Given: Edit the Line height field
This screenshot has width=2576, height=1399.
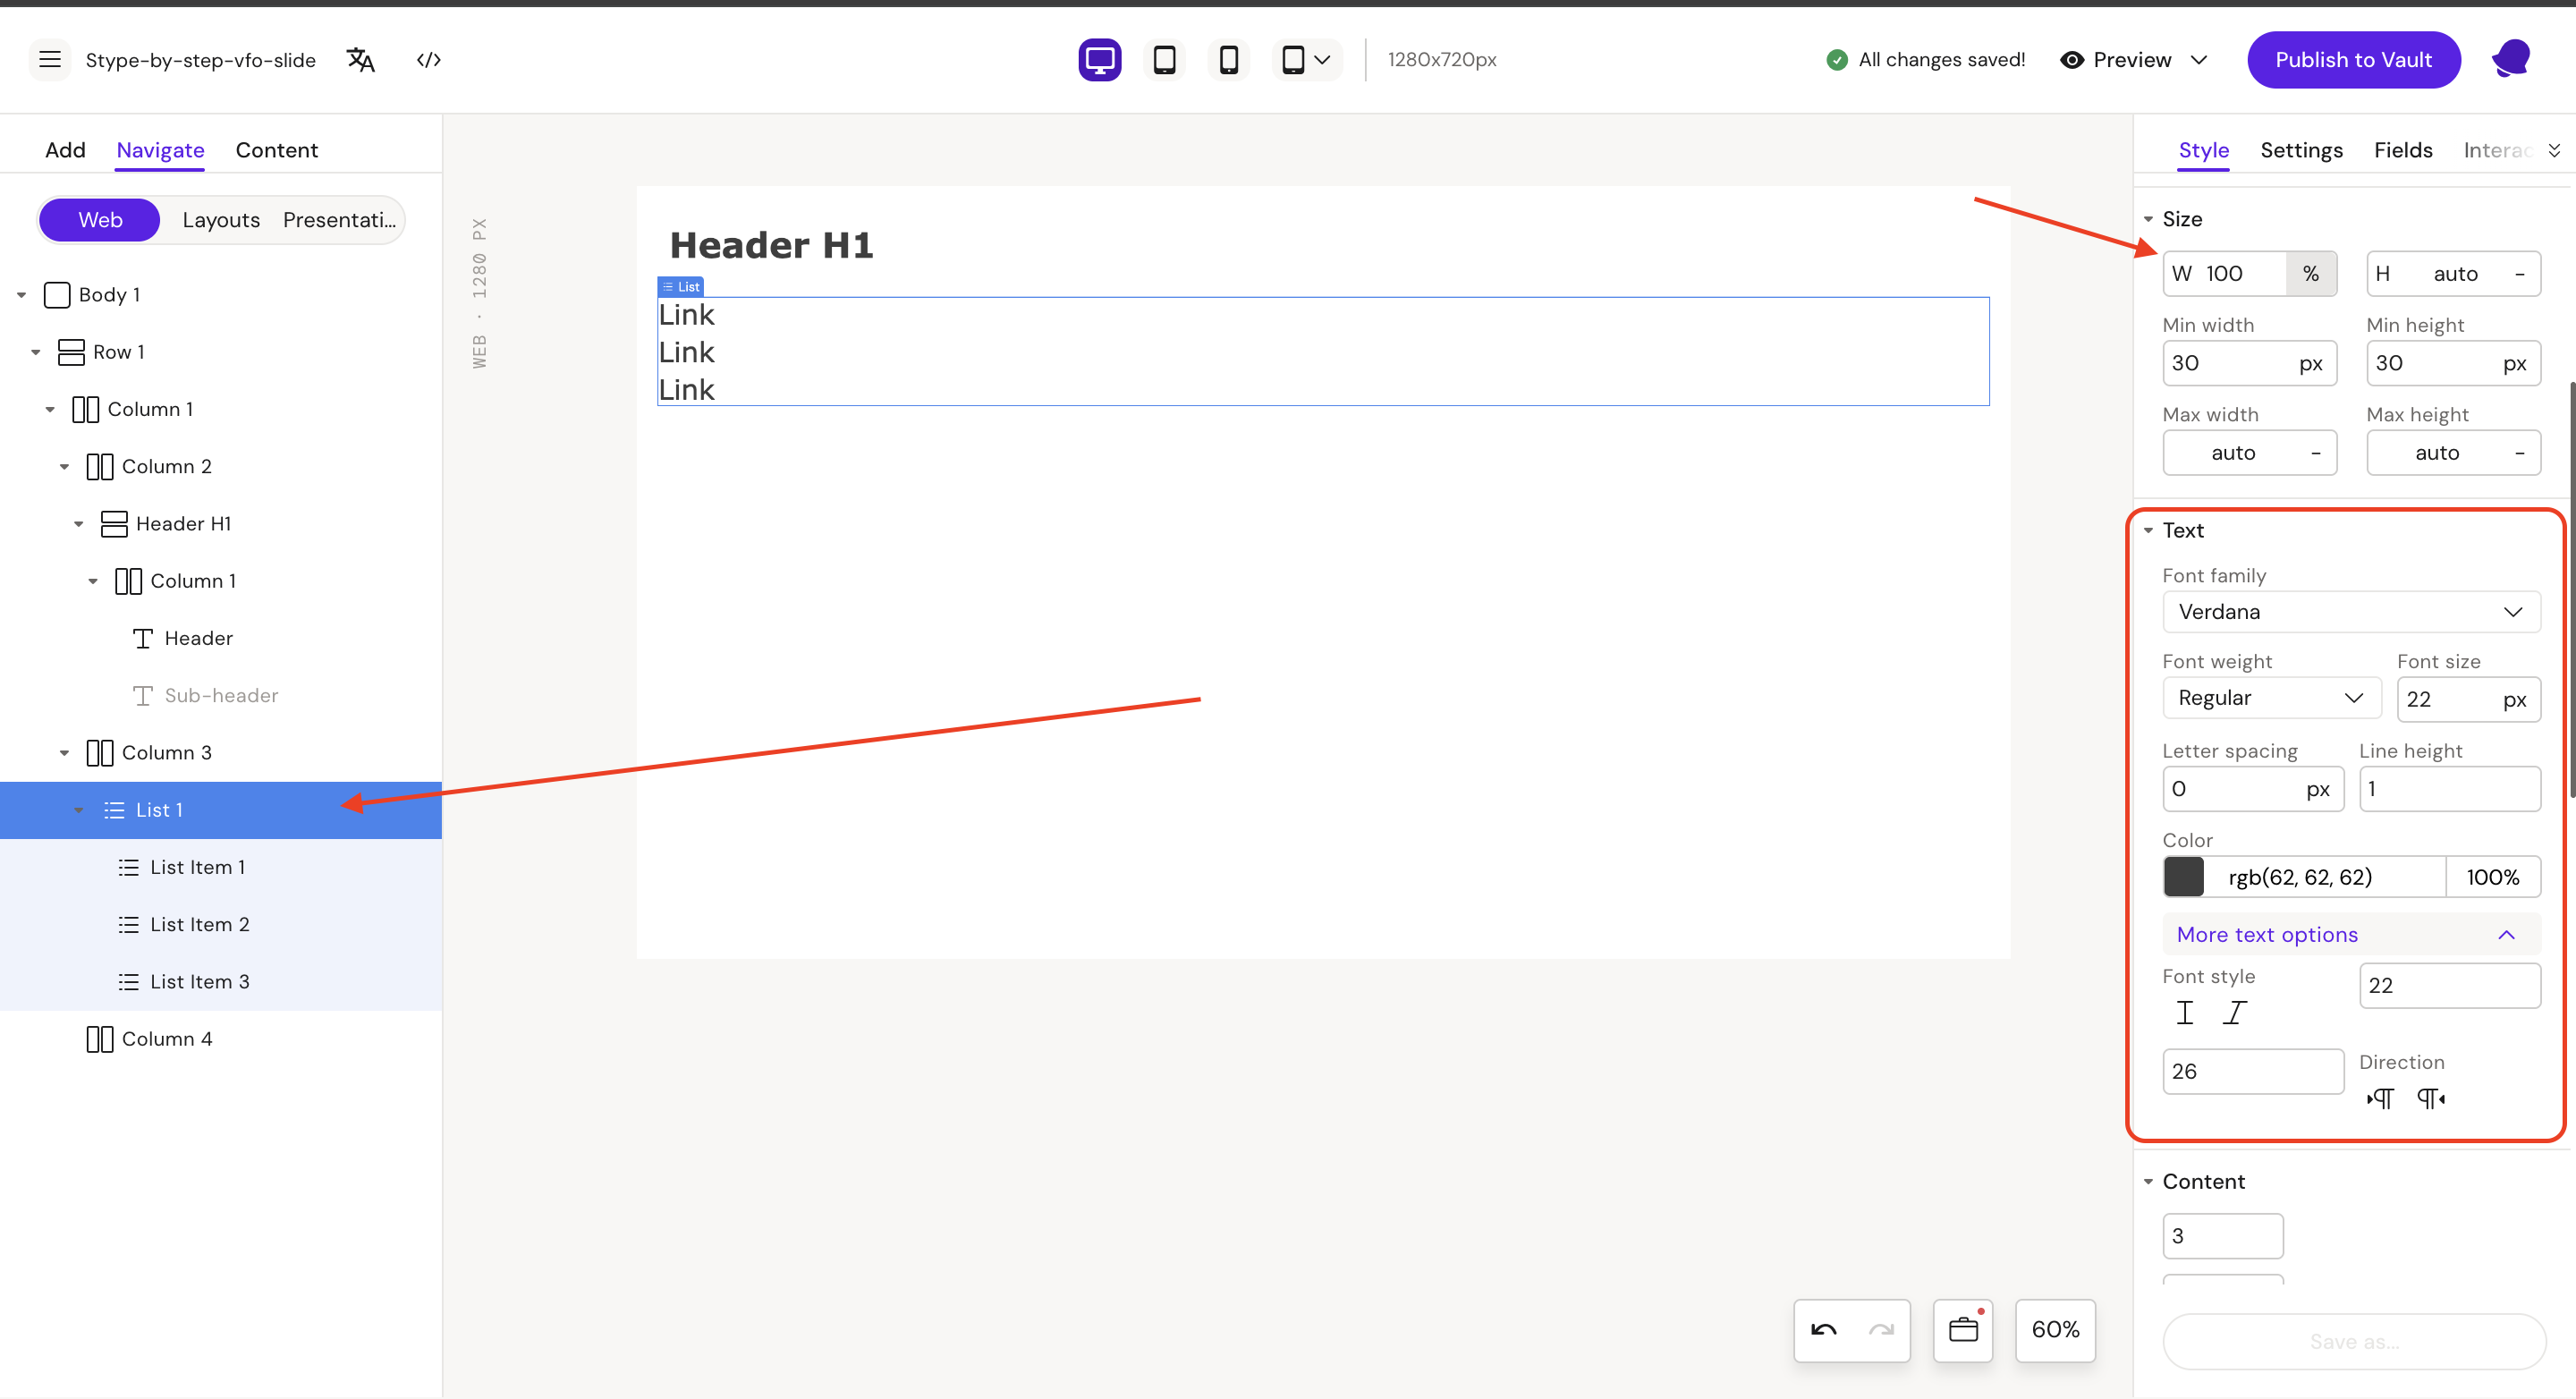Looking at the screenshot, I should coord(2449,789).
